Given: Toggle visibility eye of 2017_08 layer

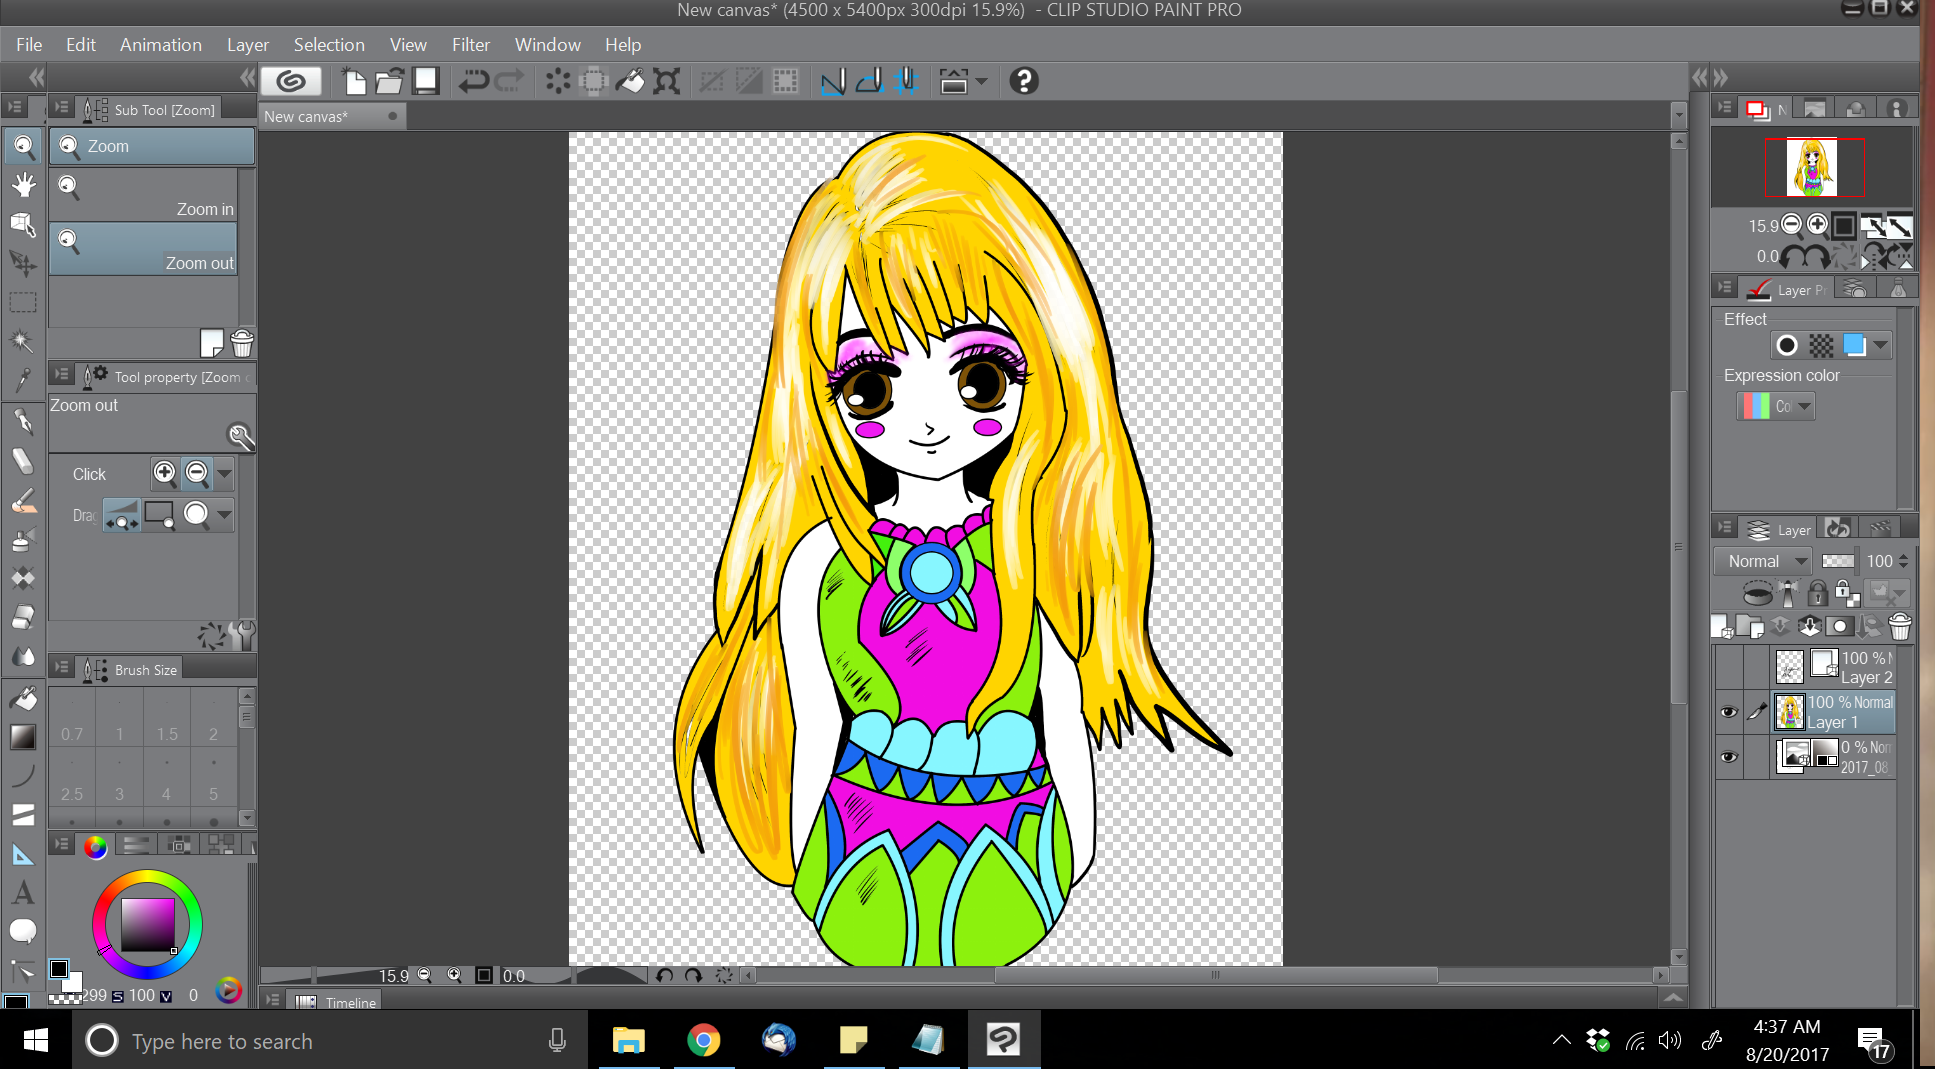Looking at the screenshot, I should [1728, 757].
